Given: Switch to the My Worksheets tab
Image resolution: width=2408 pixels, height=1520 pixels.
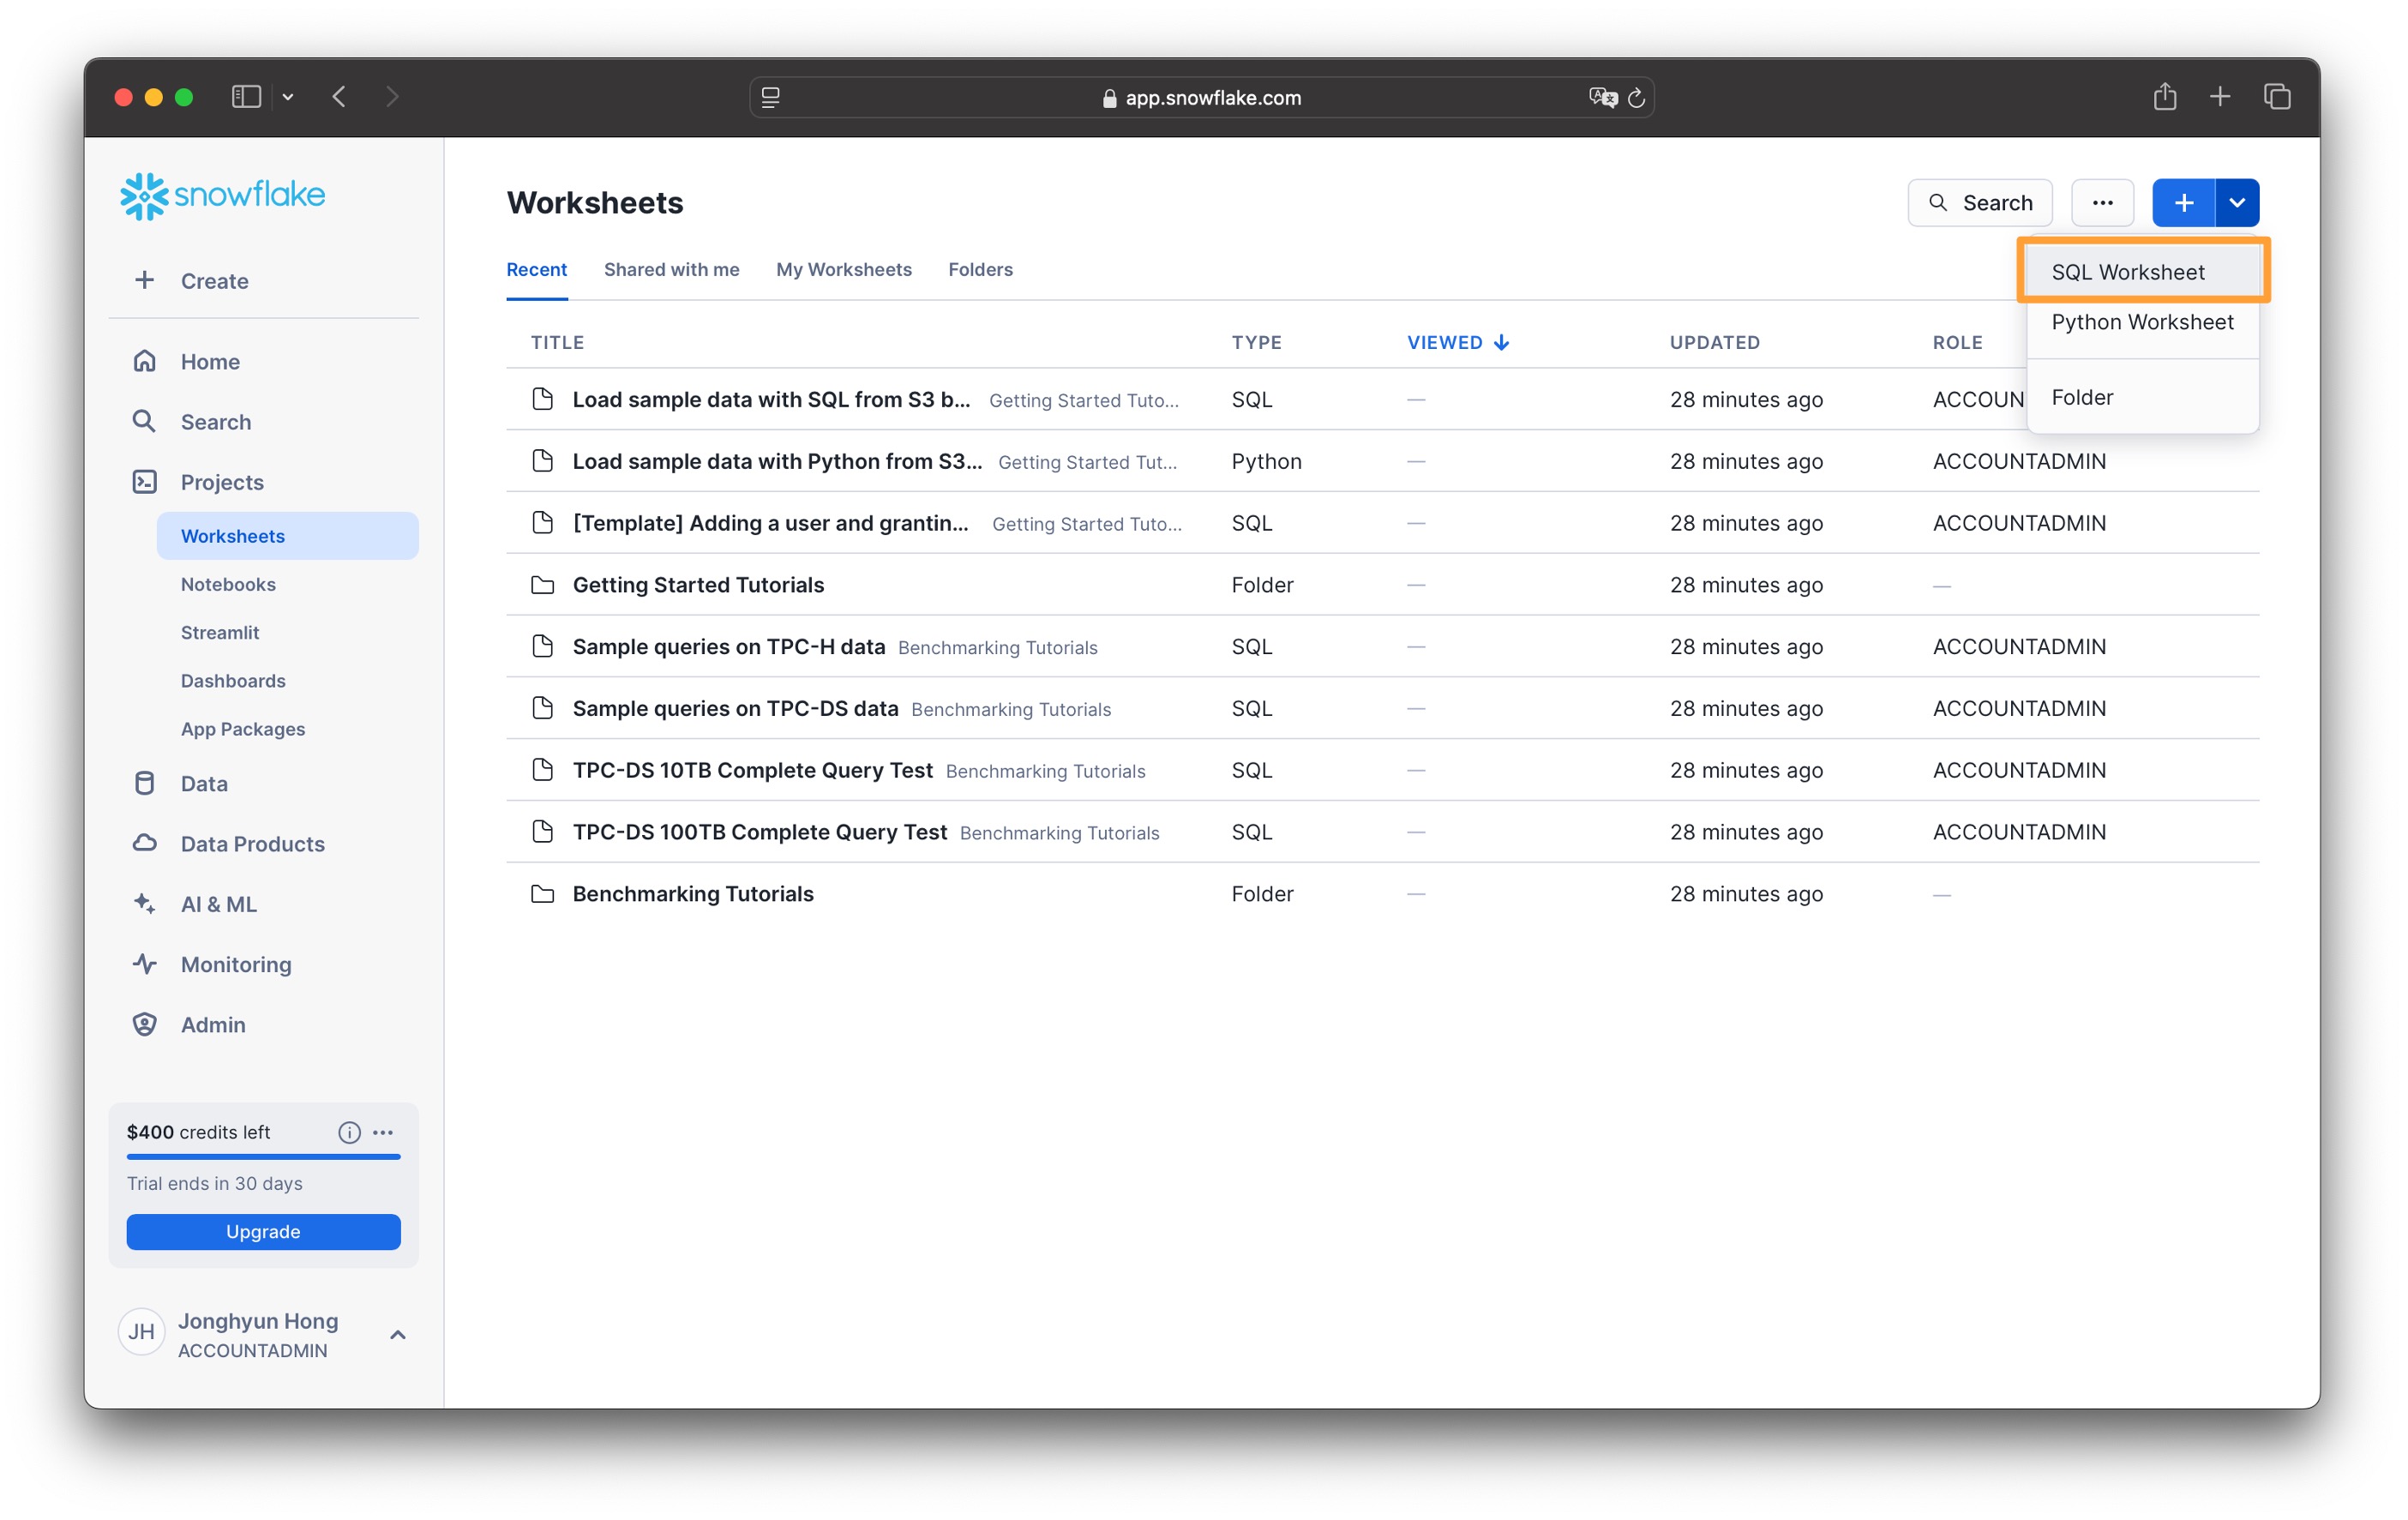Looking at the screenshot, I should click(843, 269).
